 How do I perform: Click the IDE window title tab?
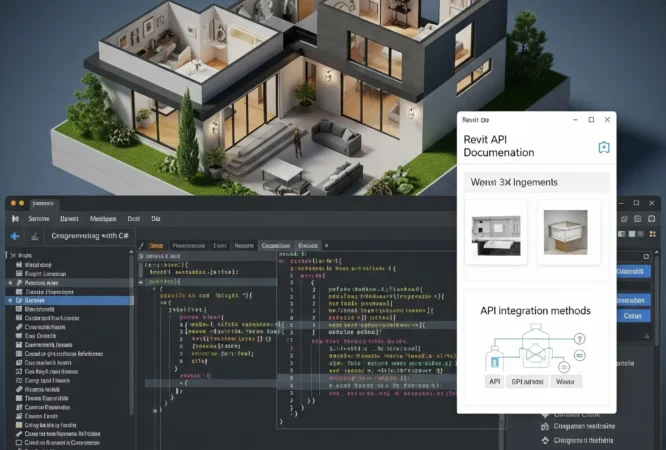click(x=43, y=204)
